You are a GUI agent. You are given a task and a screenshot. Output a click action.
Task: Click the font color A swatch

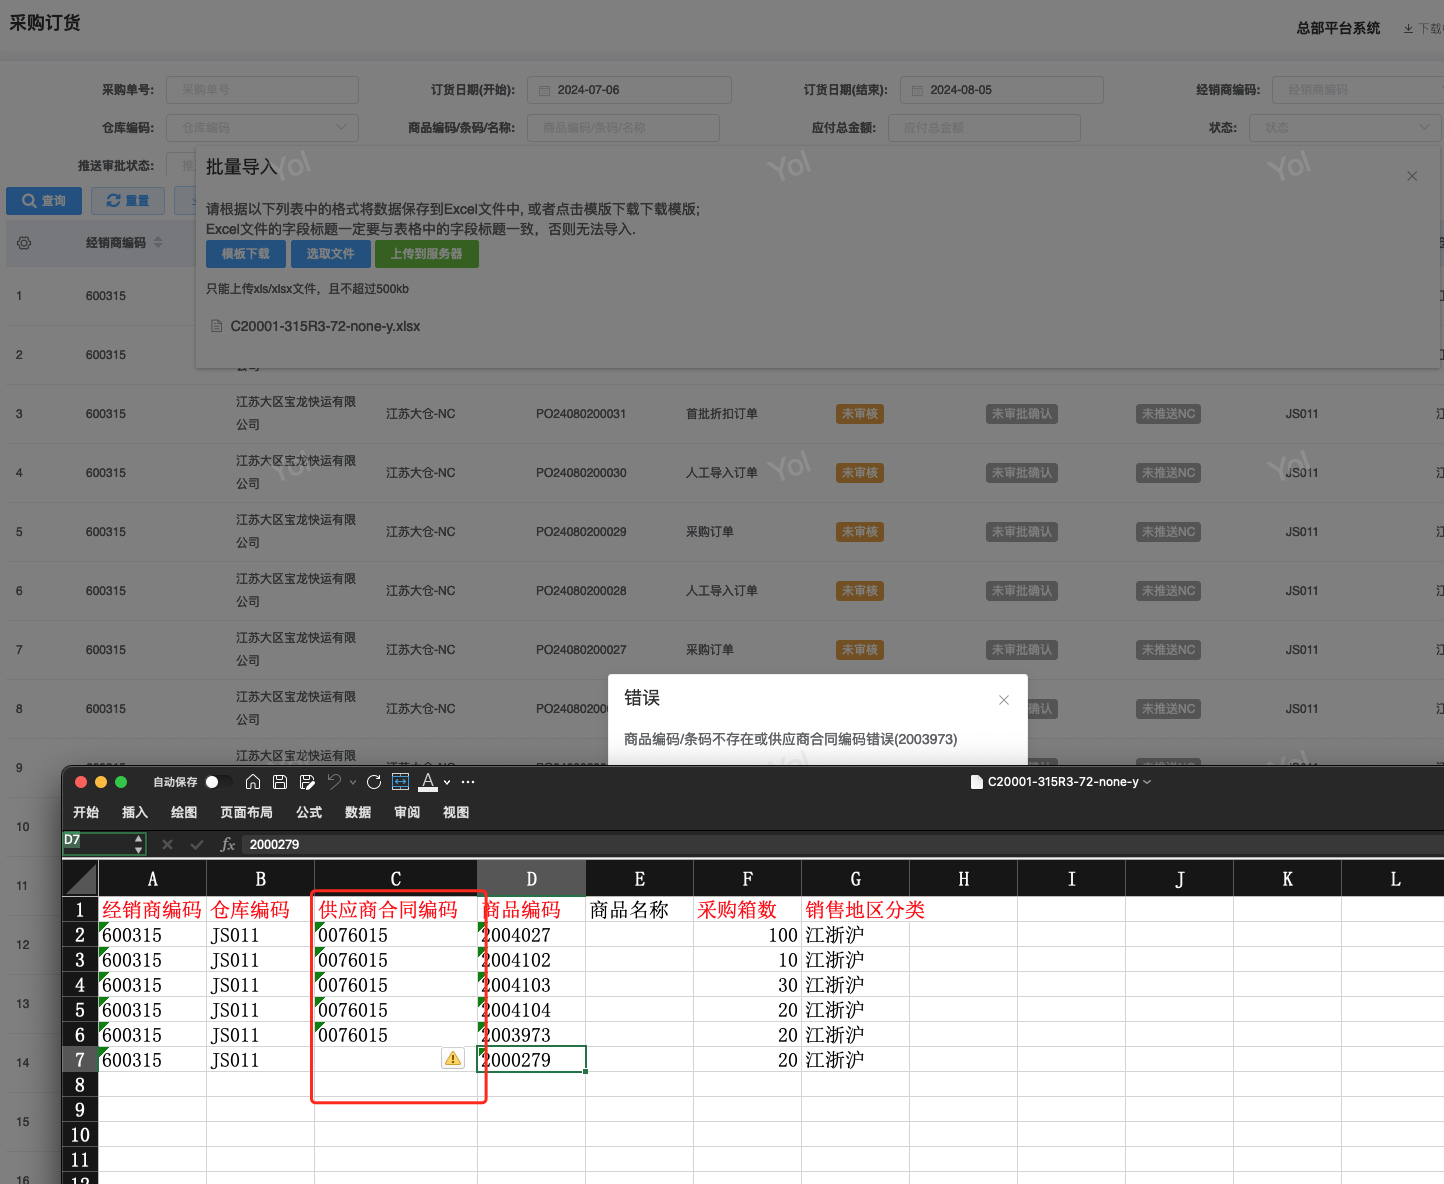coord(429,782)
